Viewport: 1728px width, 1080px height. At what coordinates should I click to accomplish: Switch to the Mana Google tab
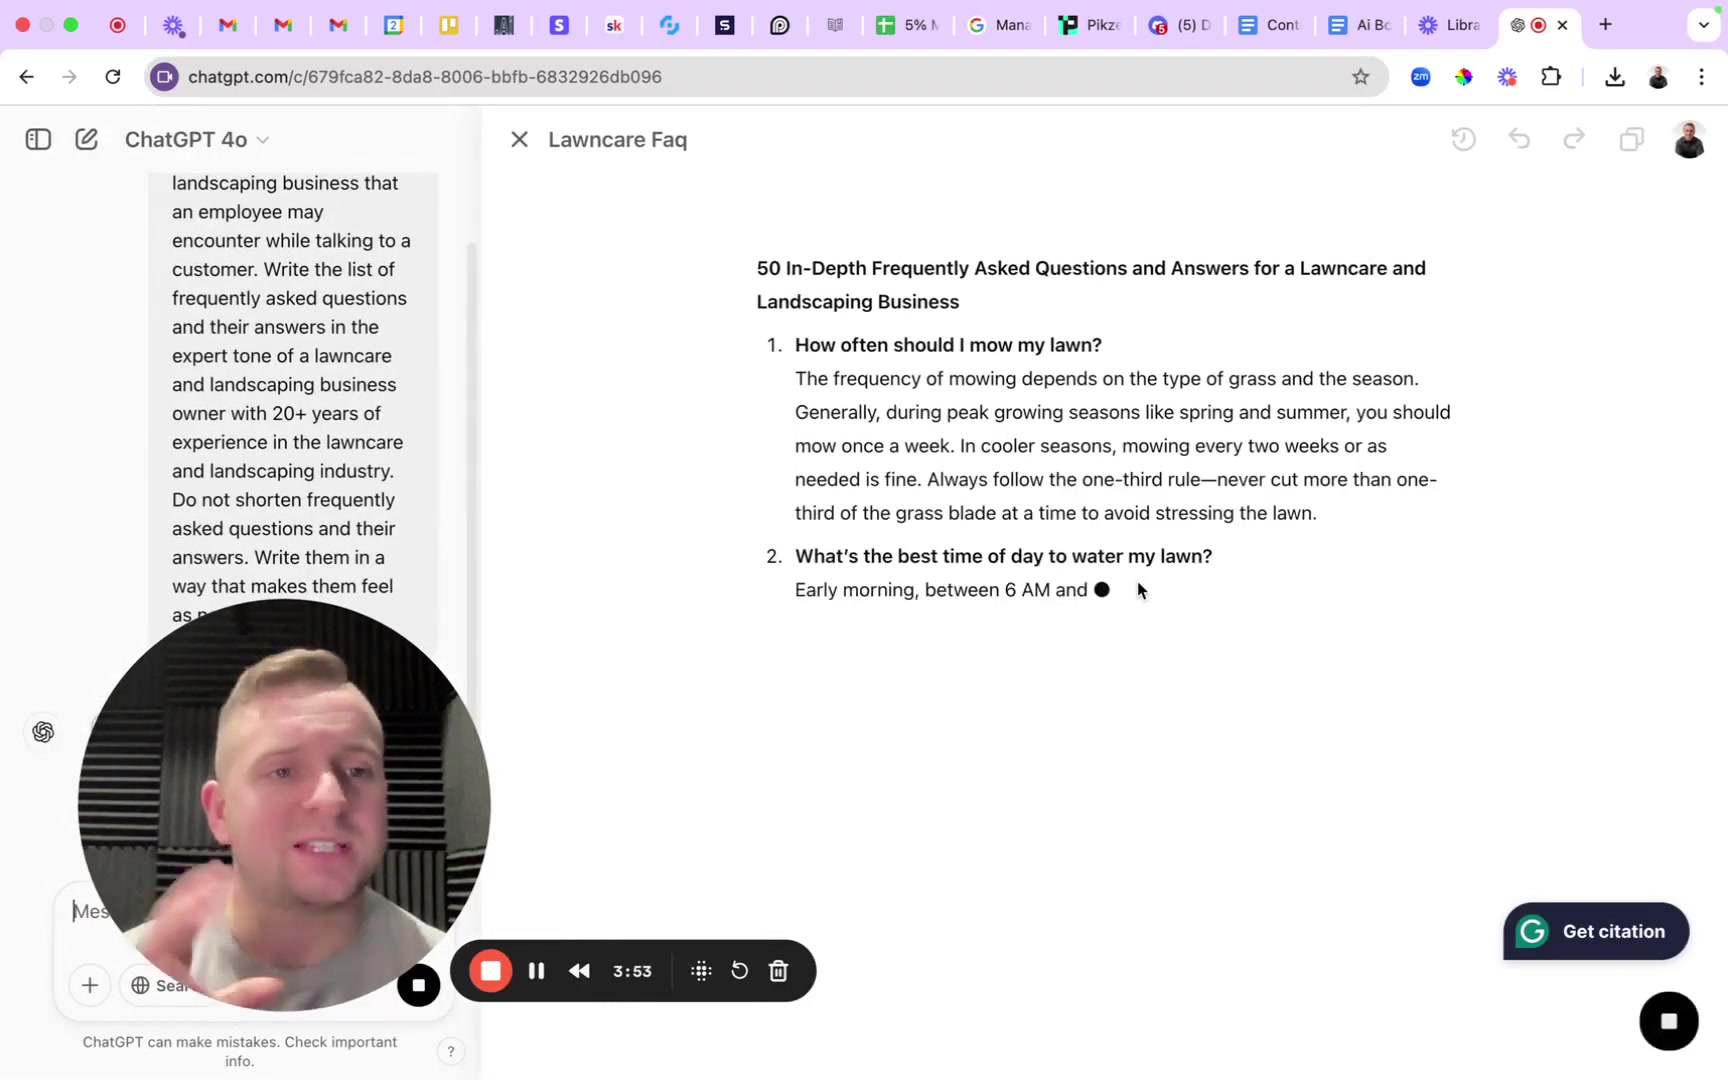999,25
